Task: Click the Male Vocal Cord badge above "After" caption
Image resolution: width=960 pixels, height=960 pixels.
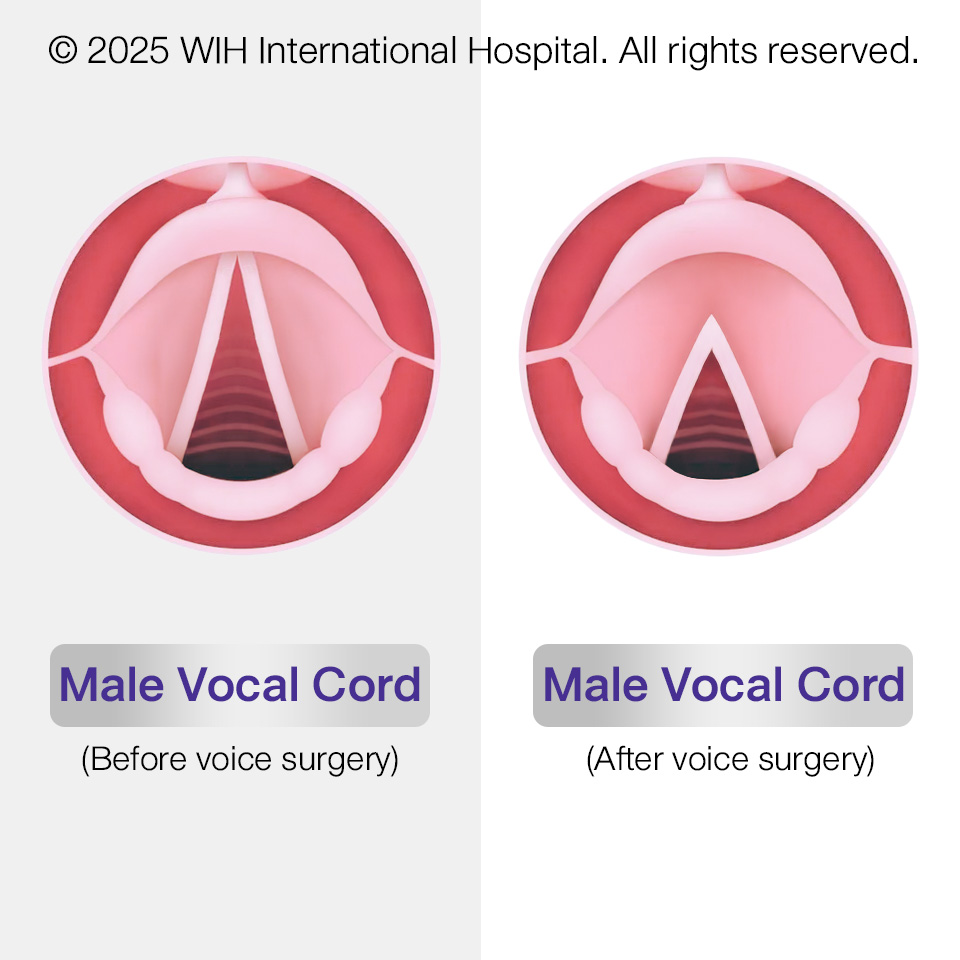Action: point(723,685)
